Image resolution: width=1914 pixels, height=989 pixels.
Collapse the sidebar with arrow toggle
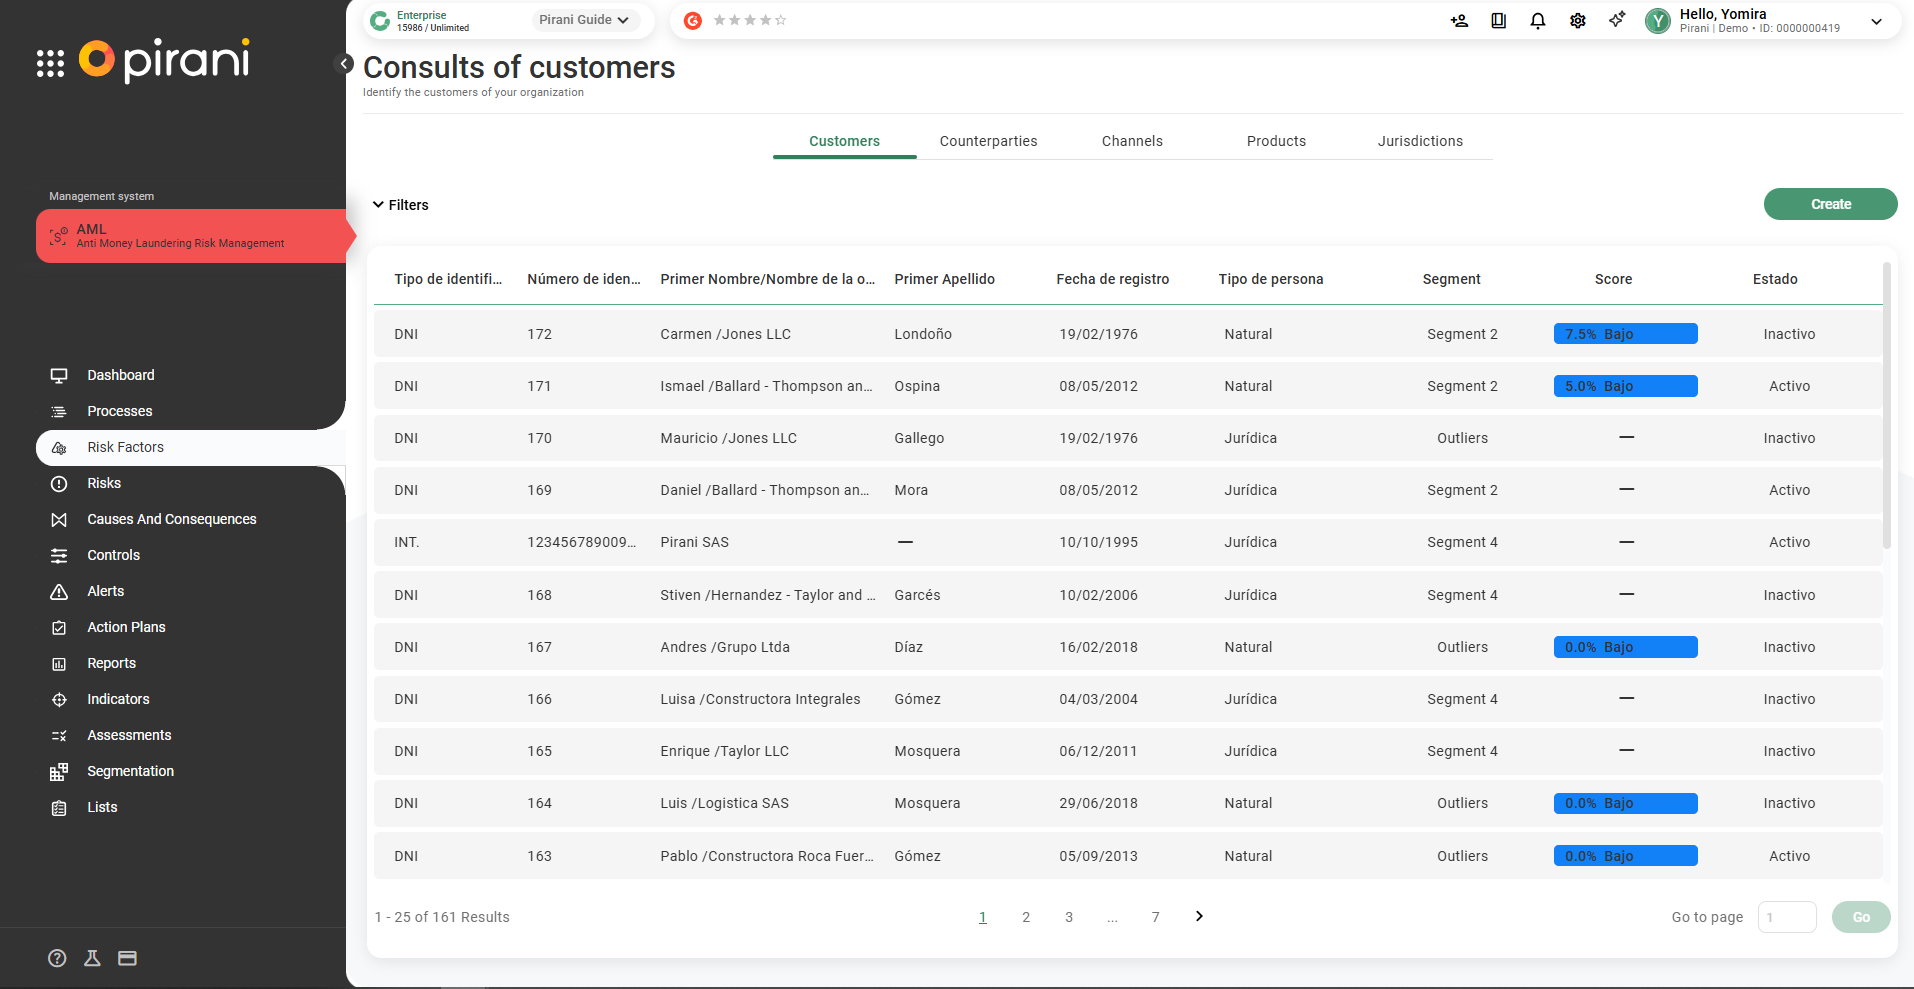[344, 64]
